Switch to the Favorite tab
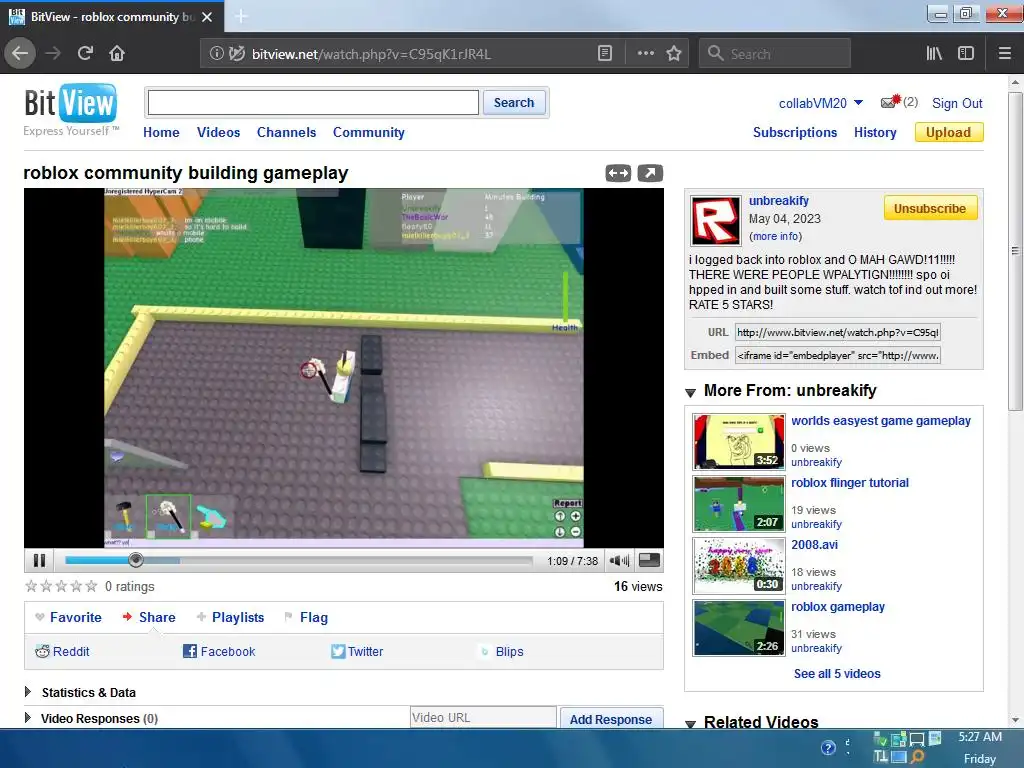This screenshot has height=768, width=1024. tap(69, 617)
